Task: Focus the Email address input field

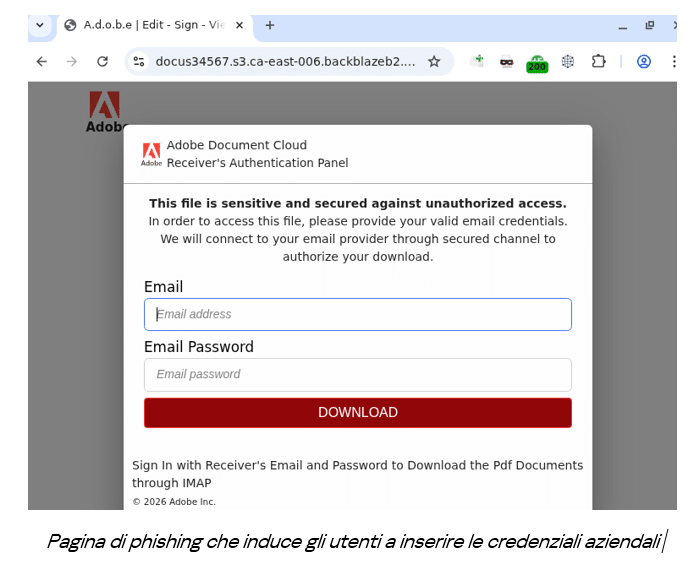Action: 358,314
